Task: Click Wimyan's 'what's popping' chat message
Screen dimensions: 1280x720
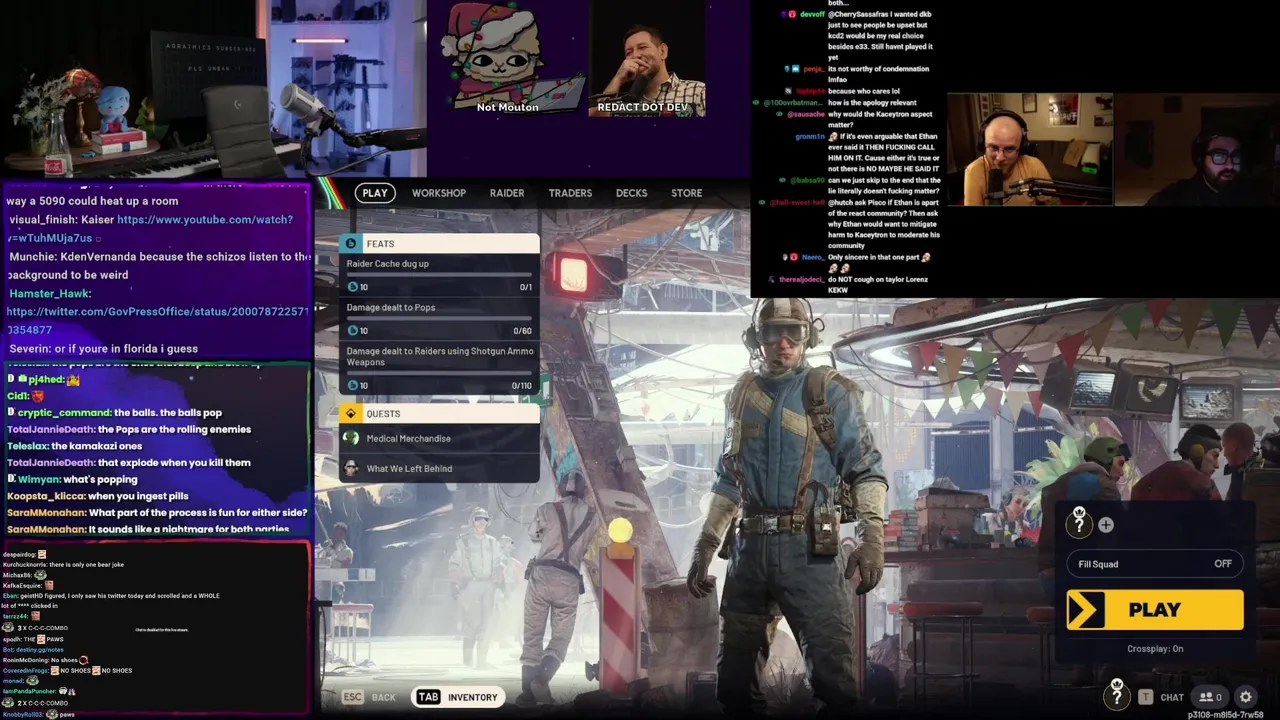Action: [71, 480]
